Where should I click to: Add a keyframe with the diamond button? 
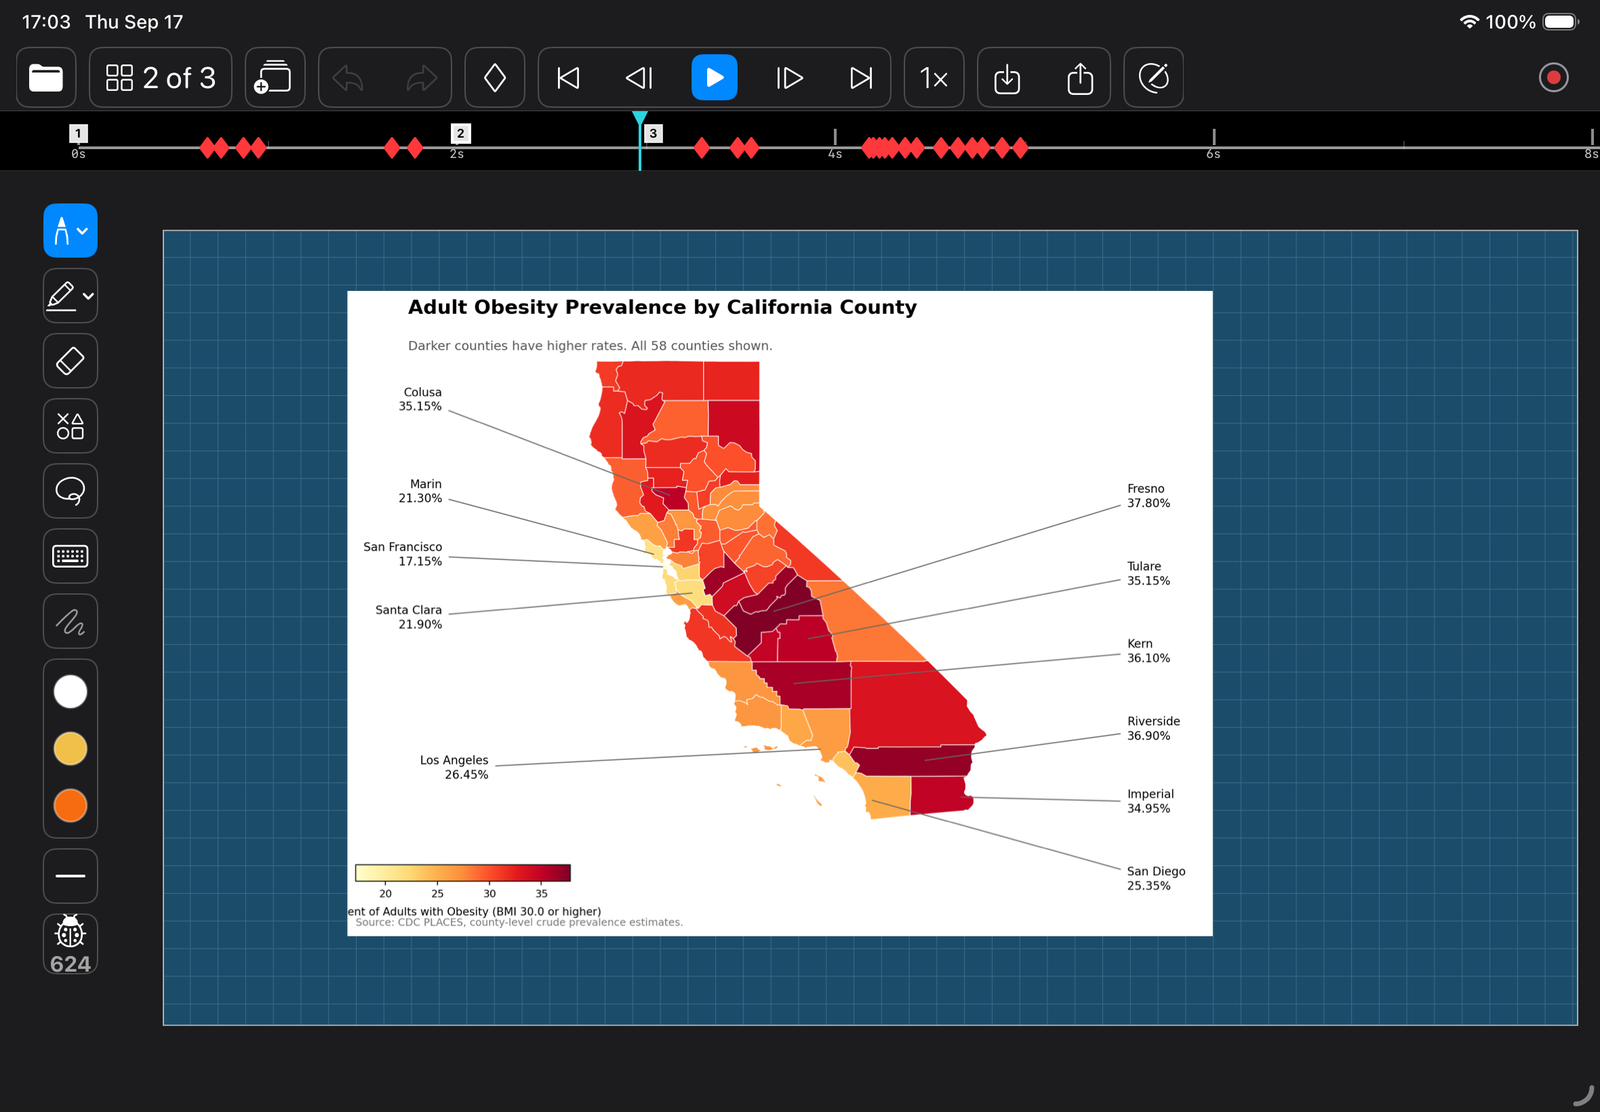point(495,78)
